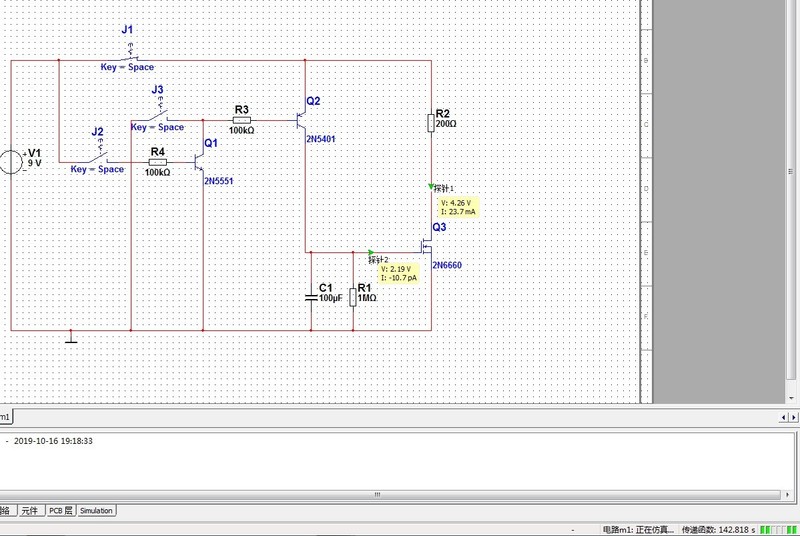Screen dimensions: 800x536
Task: Click the ground symbol at bottom left
Action: pos(70,338)
